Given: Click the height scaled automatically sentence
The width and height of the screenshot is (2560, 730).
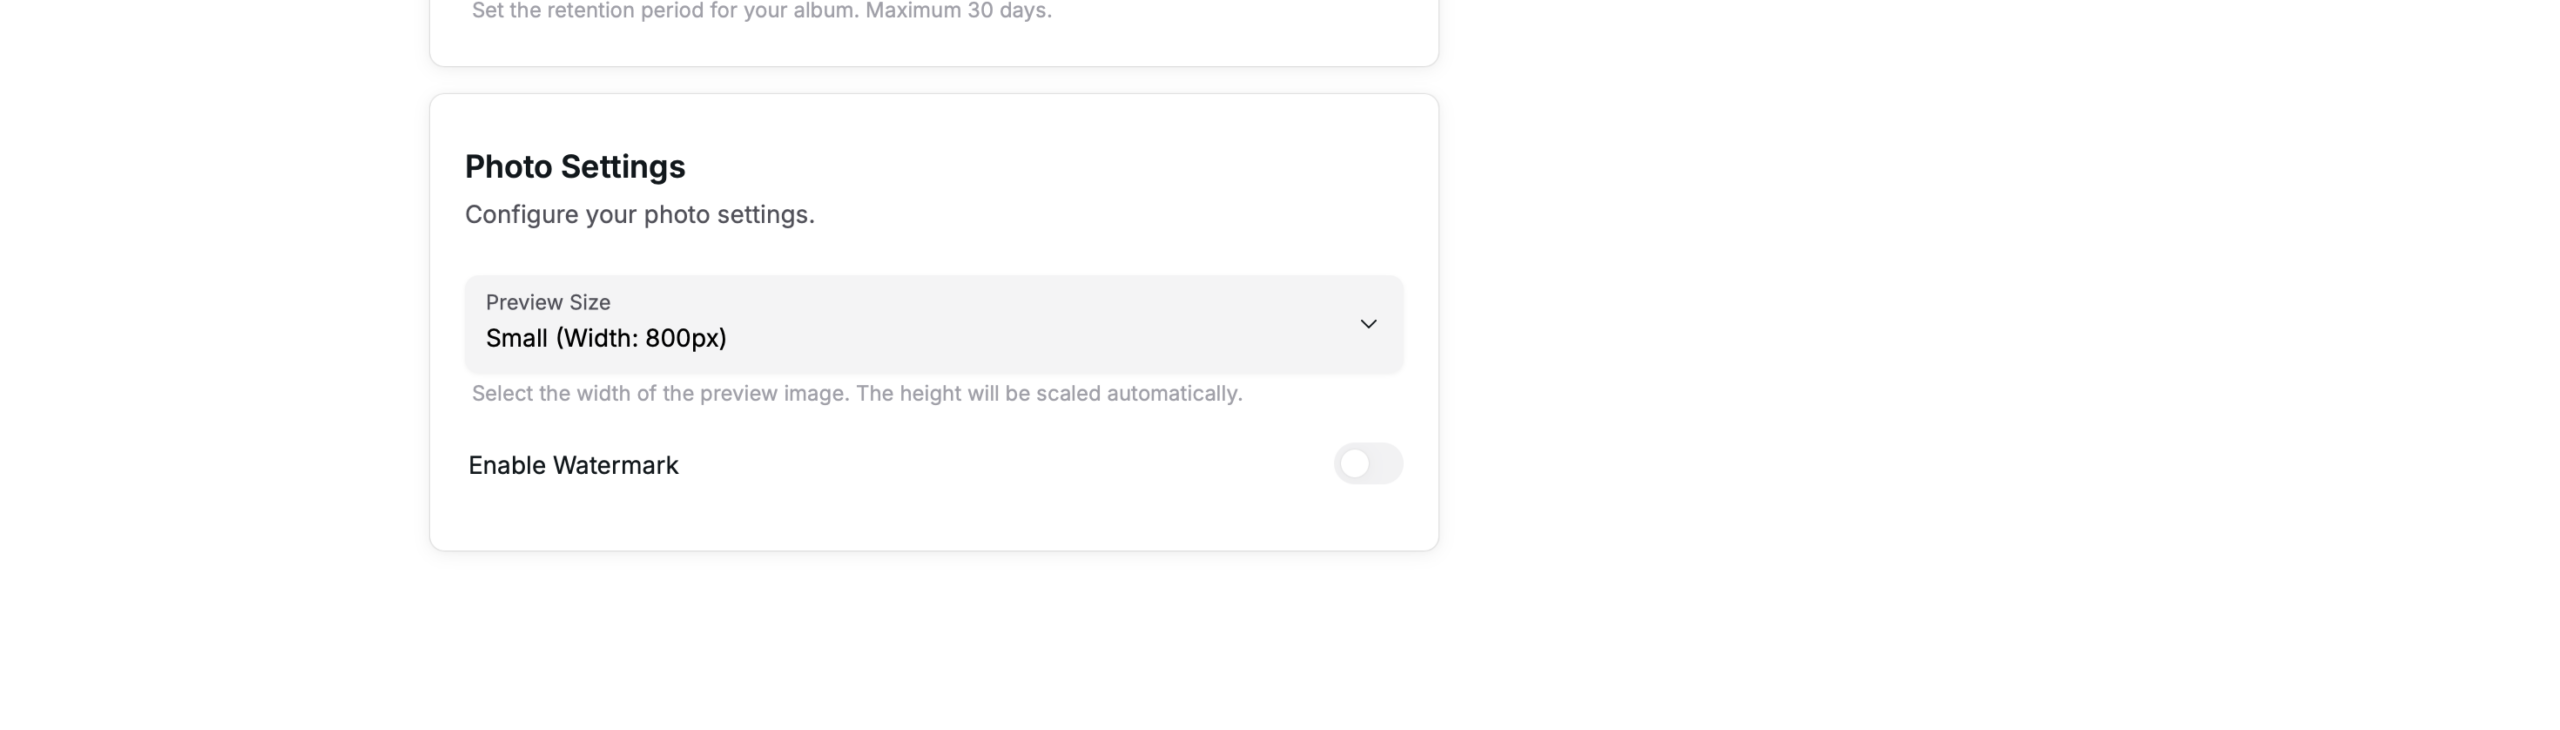Looking at the screenshot, I should [x=1049, y=394].
